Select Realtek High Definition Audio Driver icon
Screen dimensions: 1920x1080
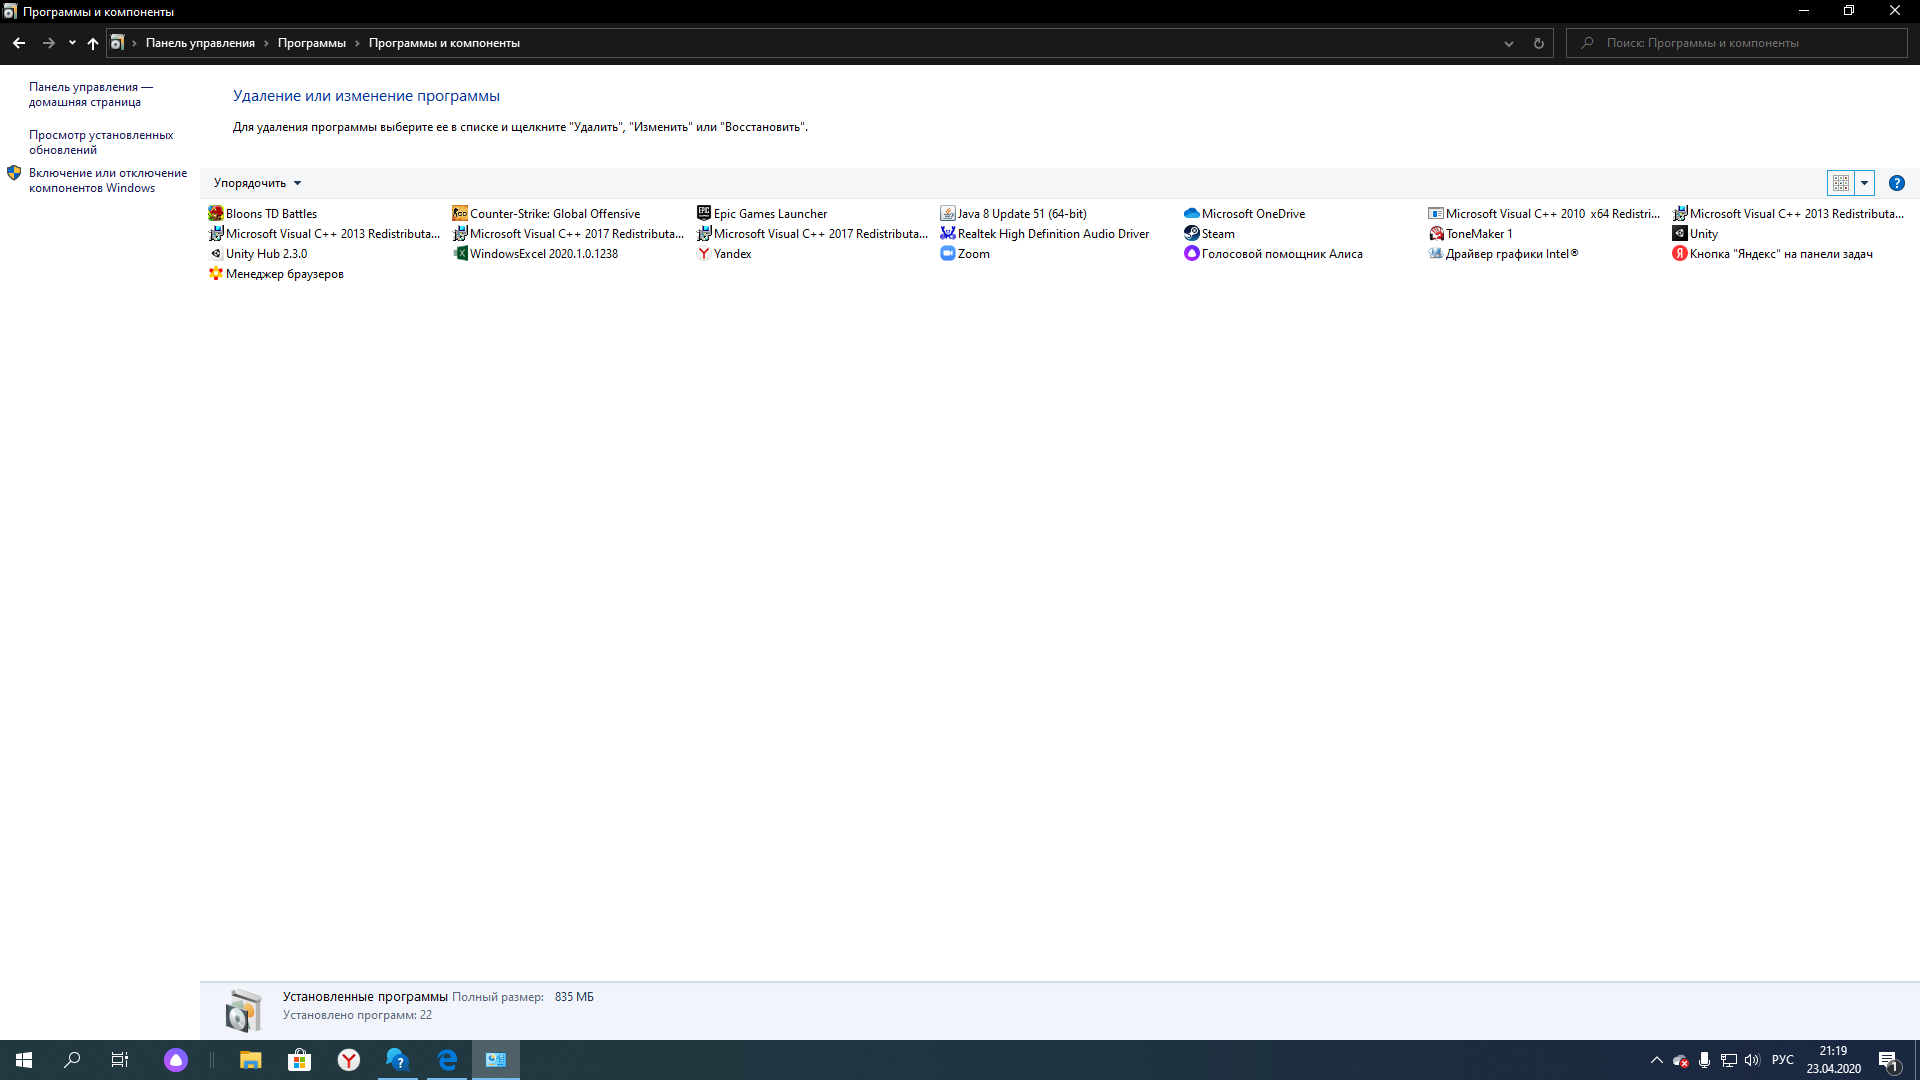(947, 233)
